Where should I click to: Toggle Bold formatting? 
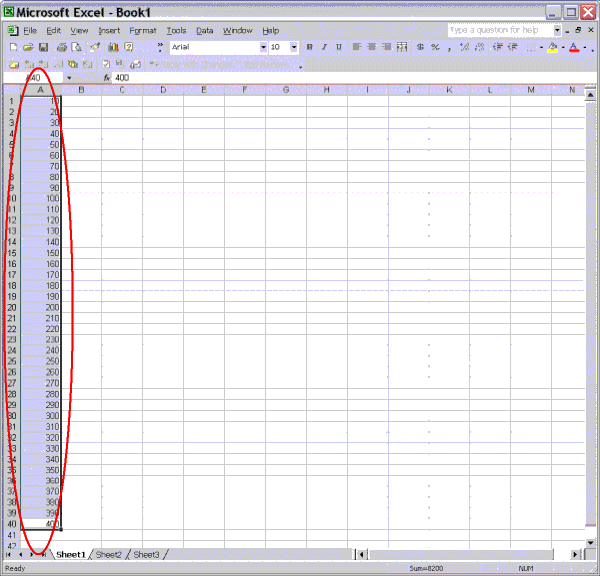point(310,47)
